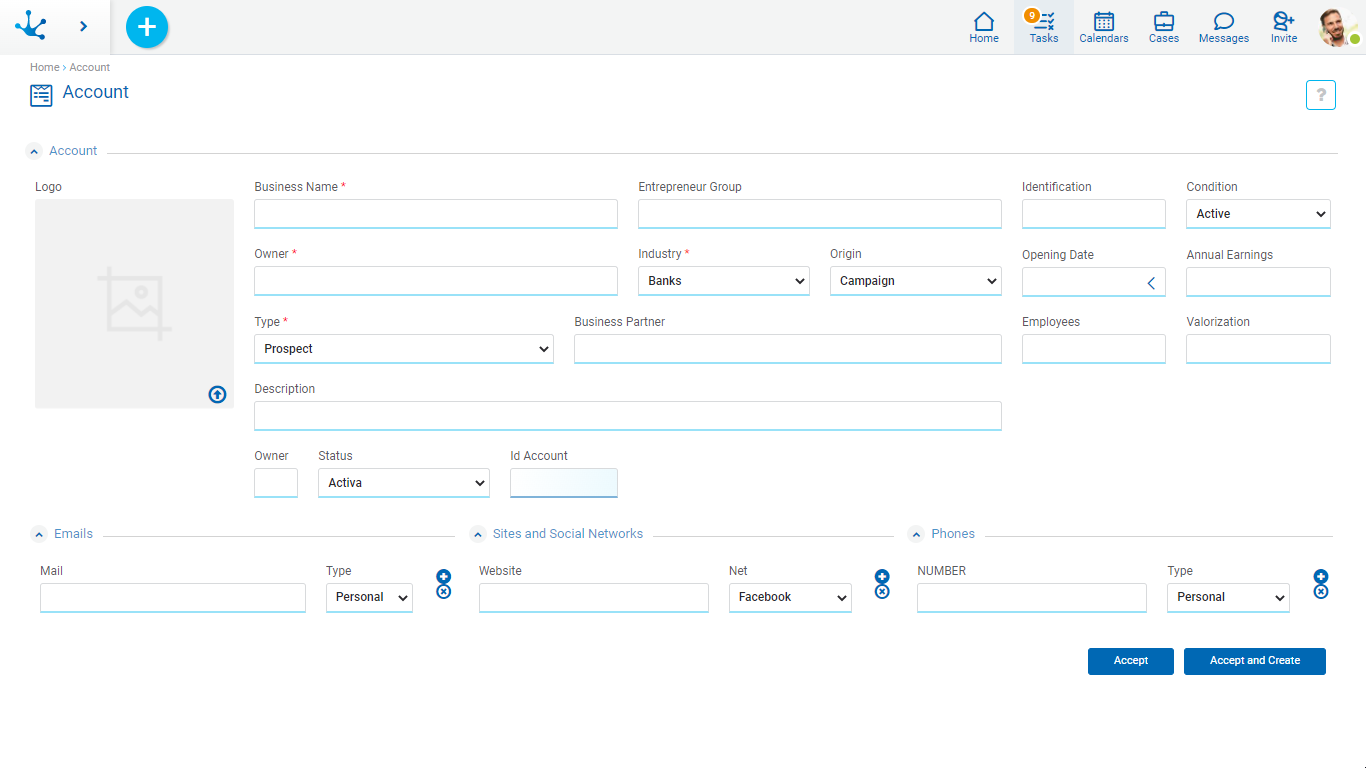Click the logo upload arrow icon
This screenshot has width=1366, height=768.
tap(217, 394)
